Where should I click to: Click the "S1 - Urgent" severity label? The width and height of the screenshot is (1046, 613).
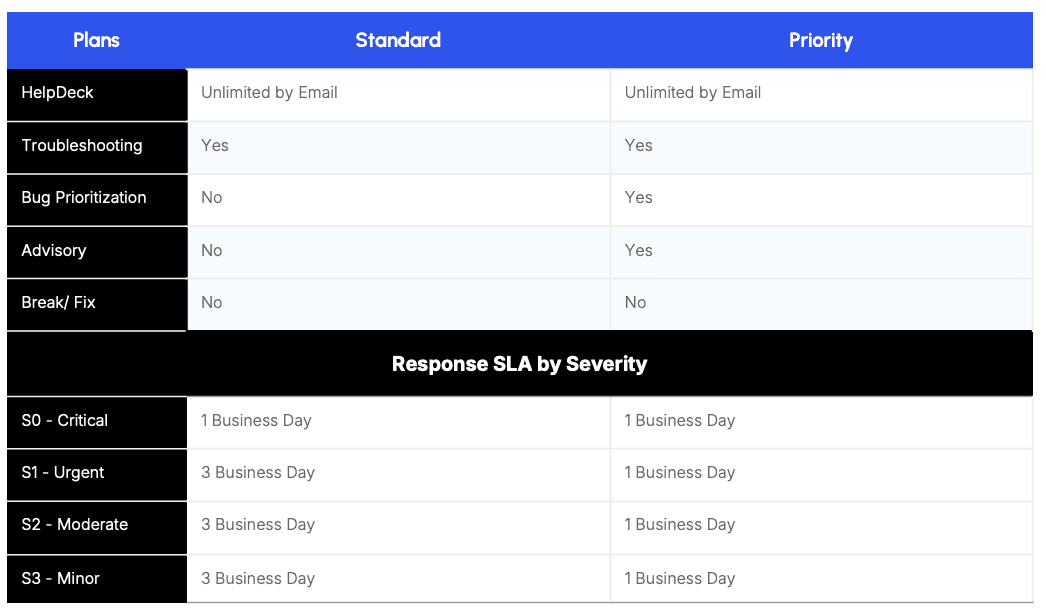coord(63,473)
